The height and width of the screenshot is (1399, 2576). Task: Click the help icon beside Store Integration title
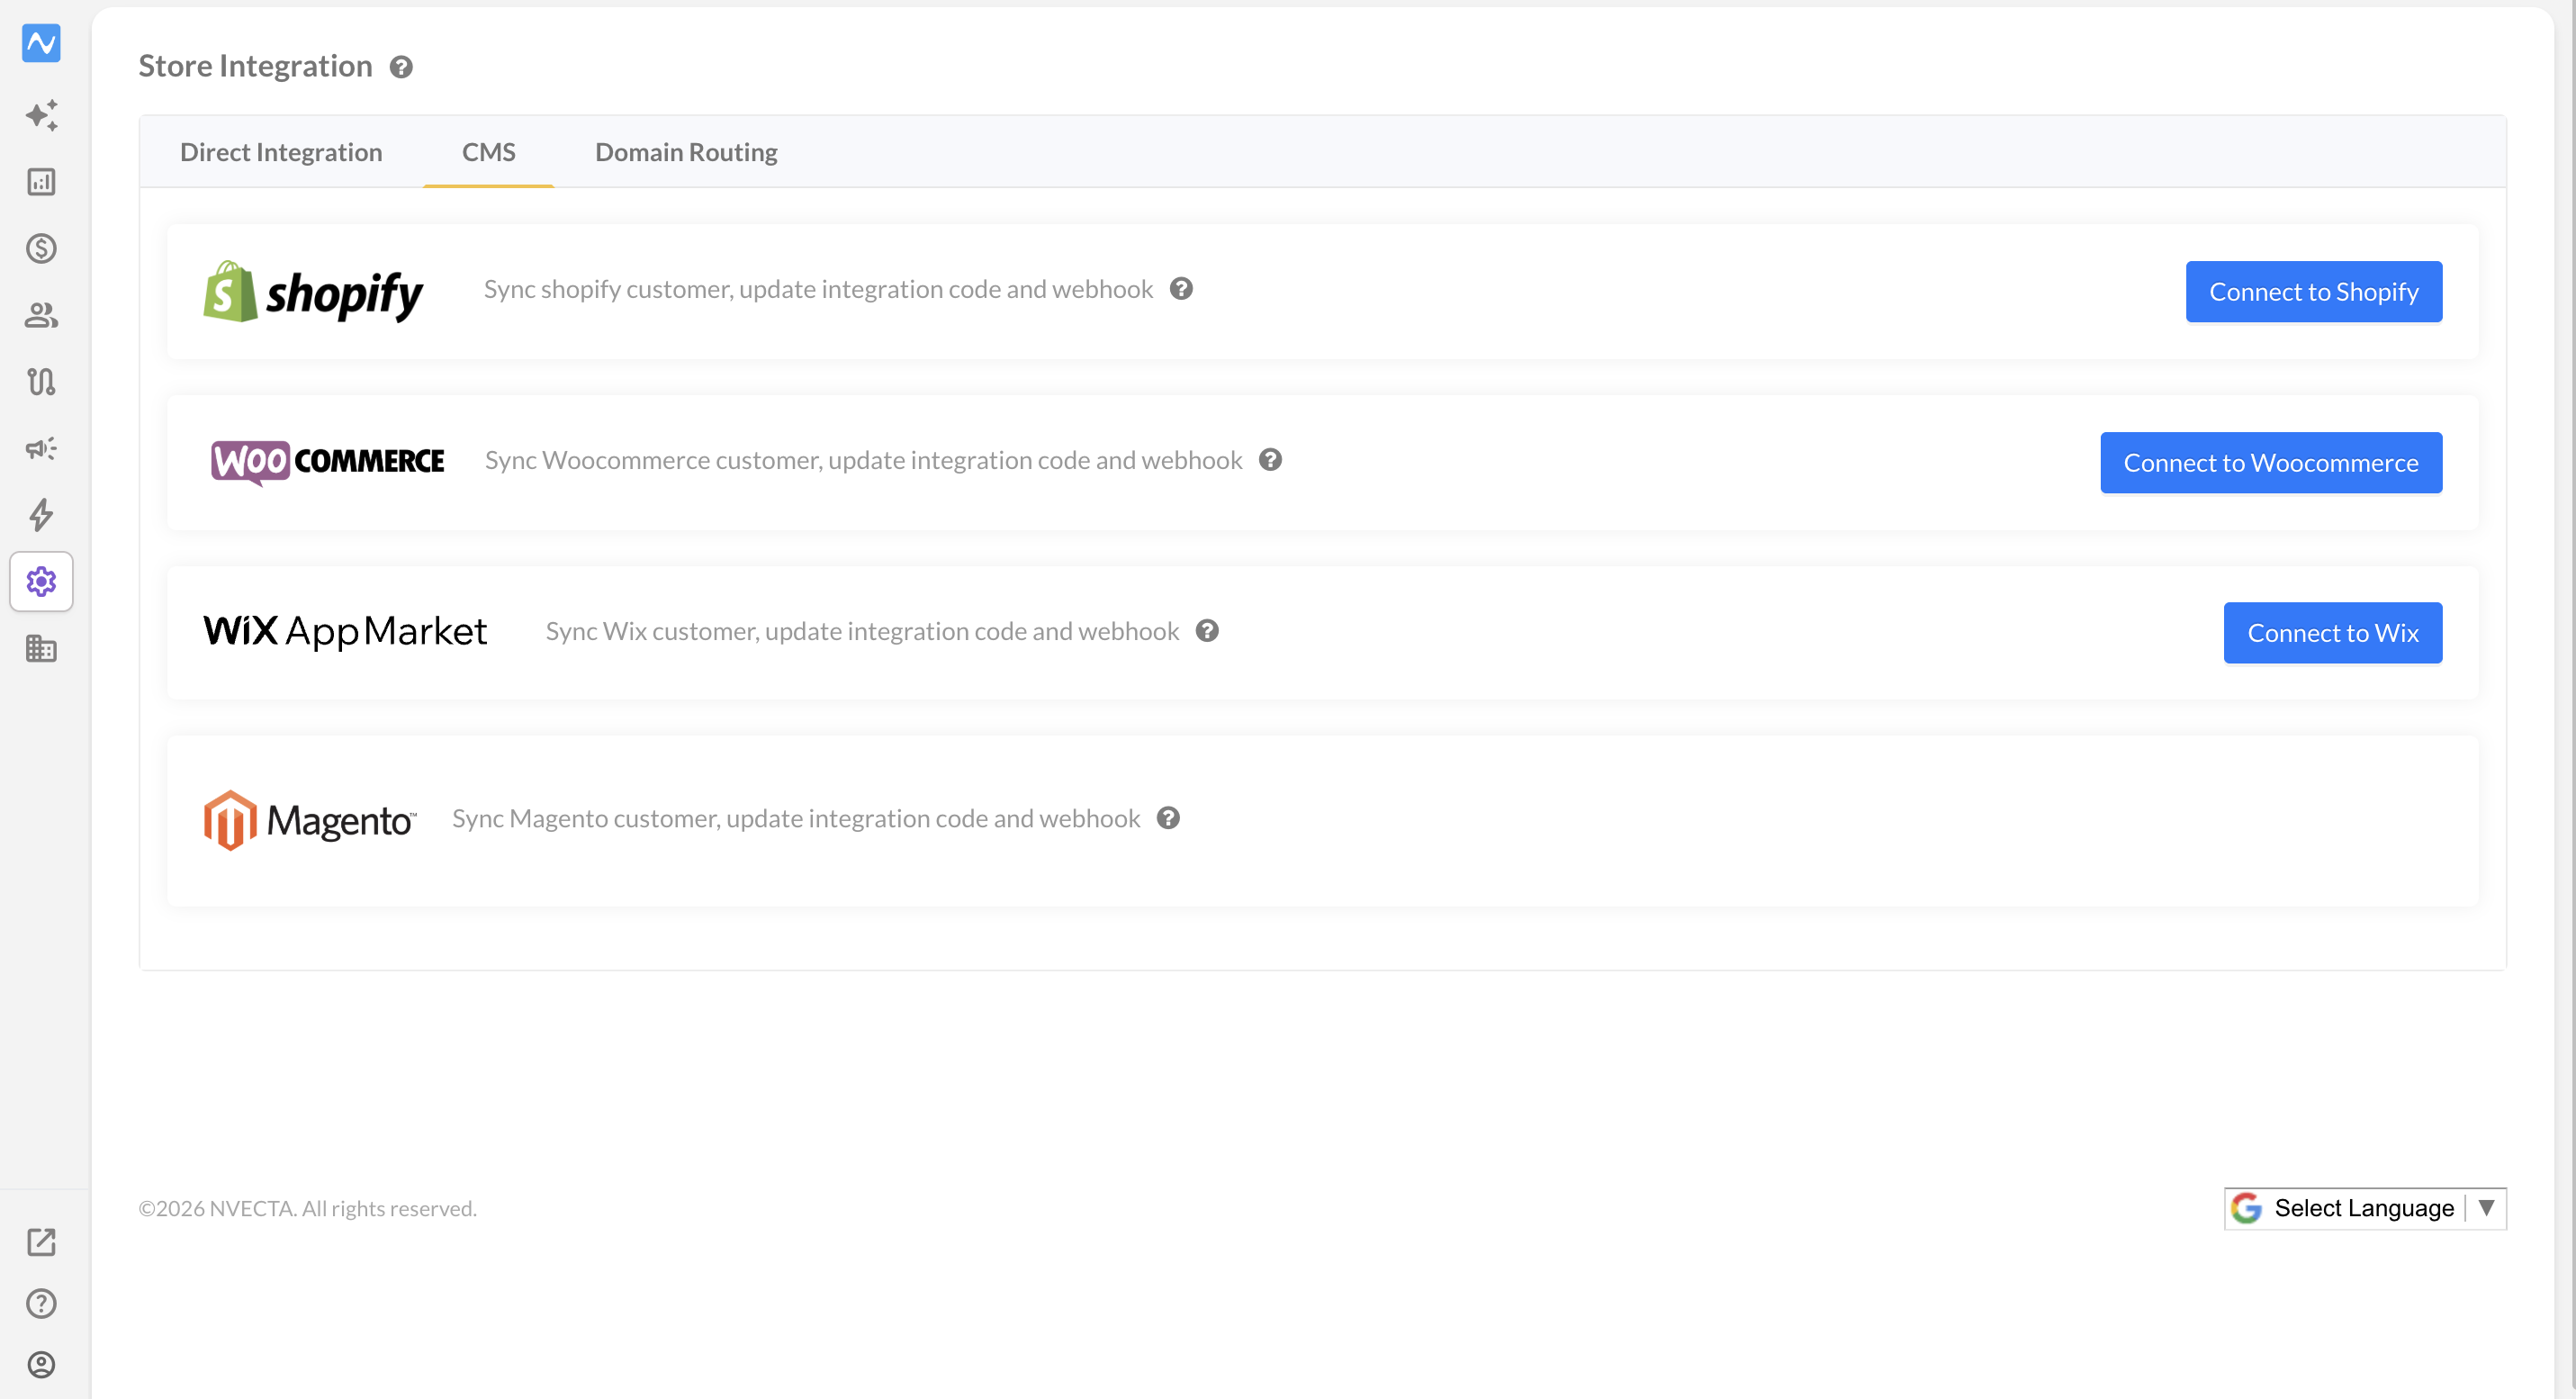click(x=401, y=67)
